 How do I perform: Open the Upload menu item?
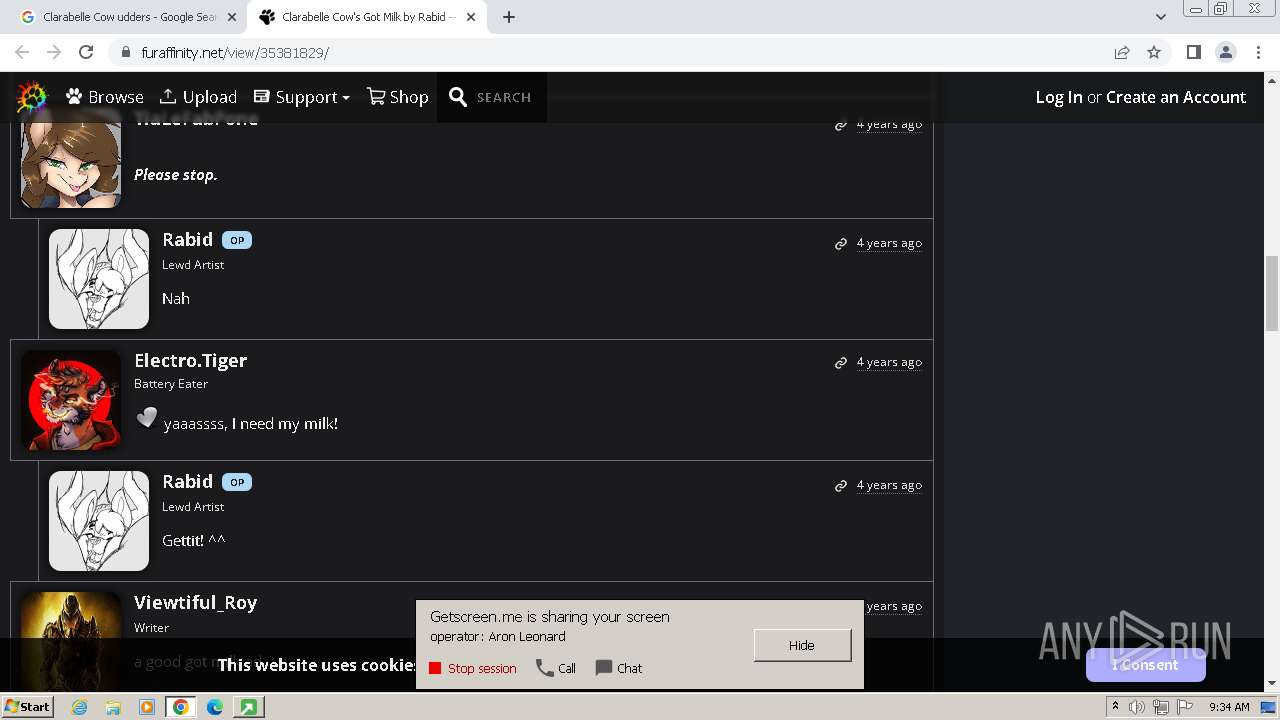pyautogui.click(x=198, y=97)
